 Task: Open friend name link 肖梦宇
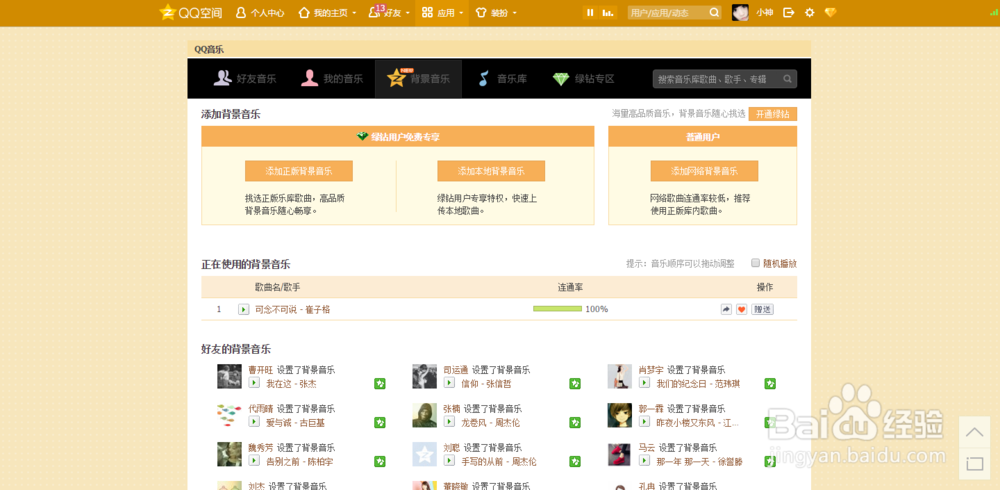tap(651, 370)
